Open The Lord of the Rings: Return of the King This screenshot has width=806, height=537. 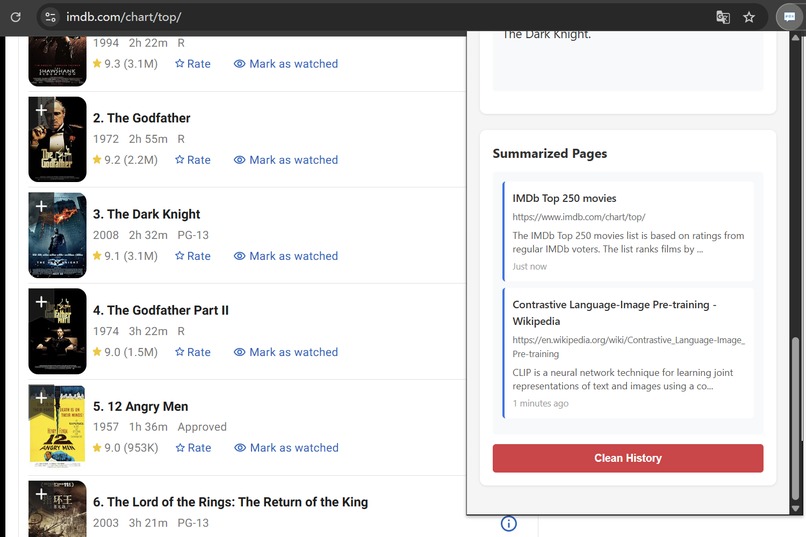click(230, 502)
